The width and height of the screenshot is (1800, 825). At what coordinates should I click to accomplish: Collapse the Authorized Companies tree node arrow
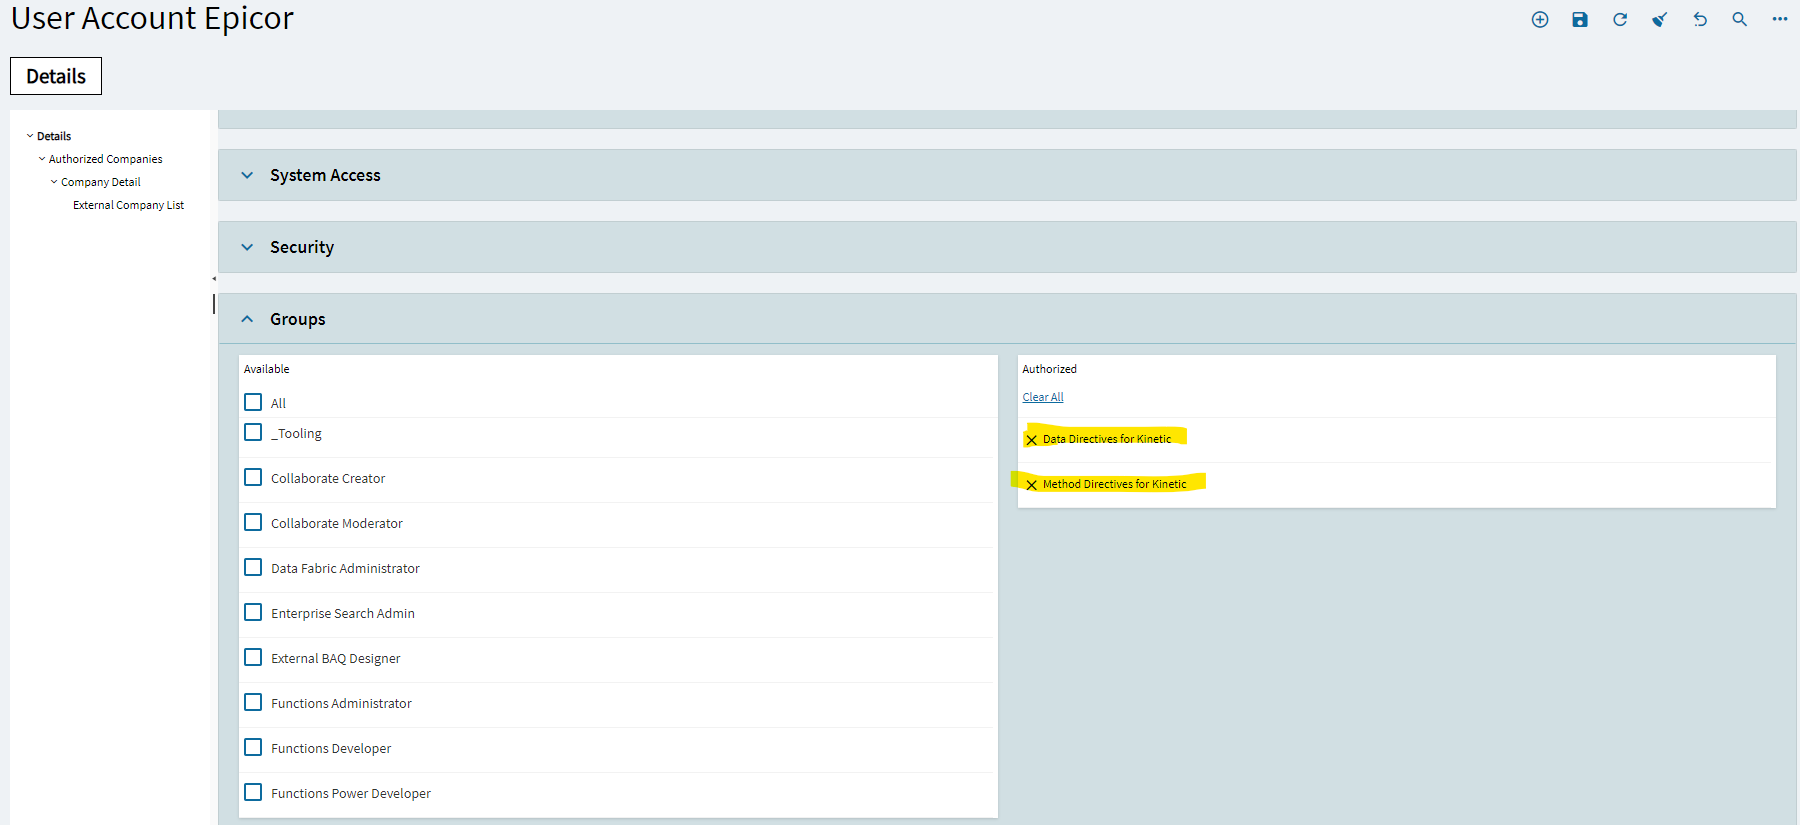point(42,159)
